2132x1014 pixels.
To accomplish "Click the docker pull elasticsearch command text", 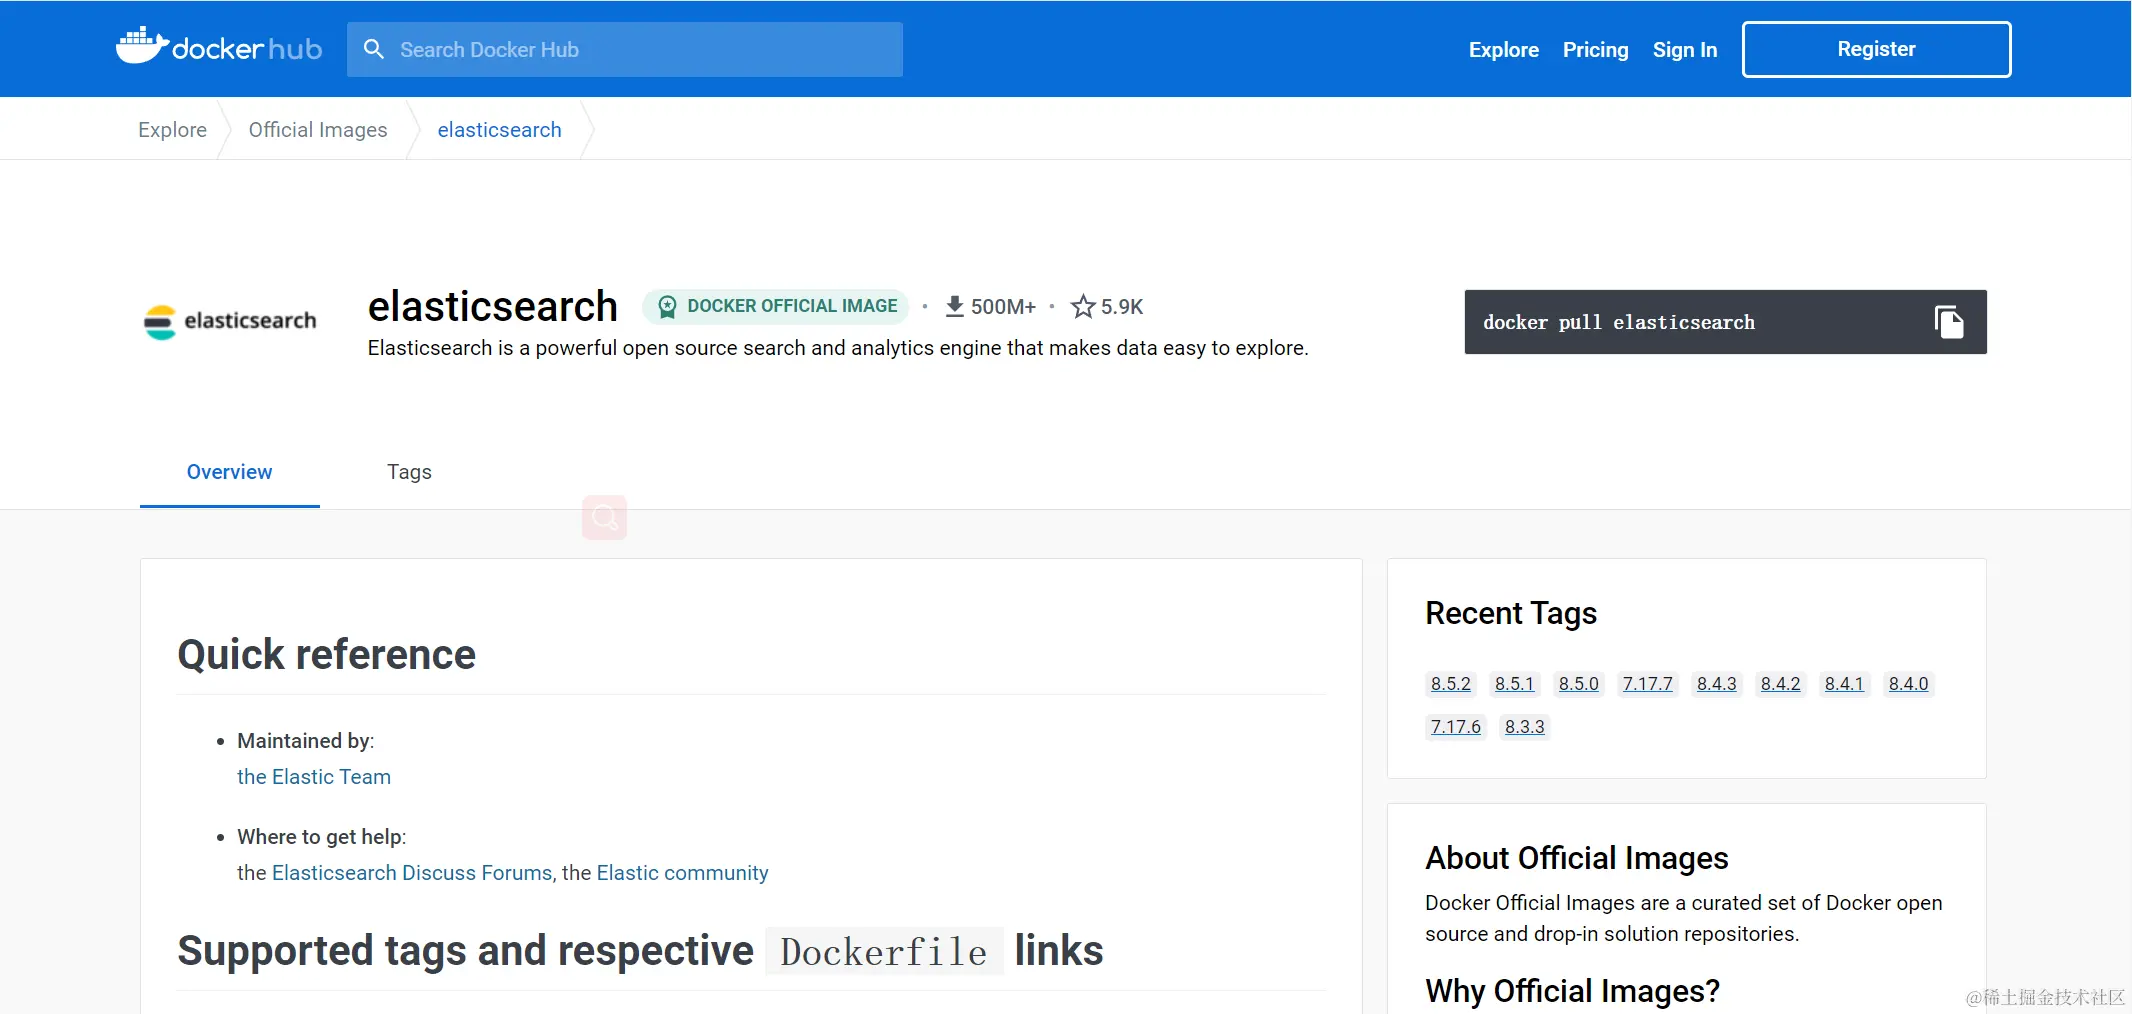I will 1618,322.
